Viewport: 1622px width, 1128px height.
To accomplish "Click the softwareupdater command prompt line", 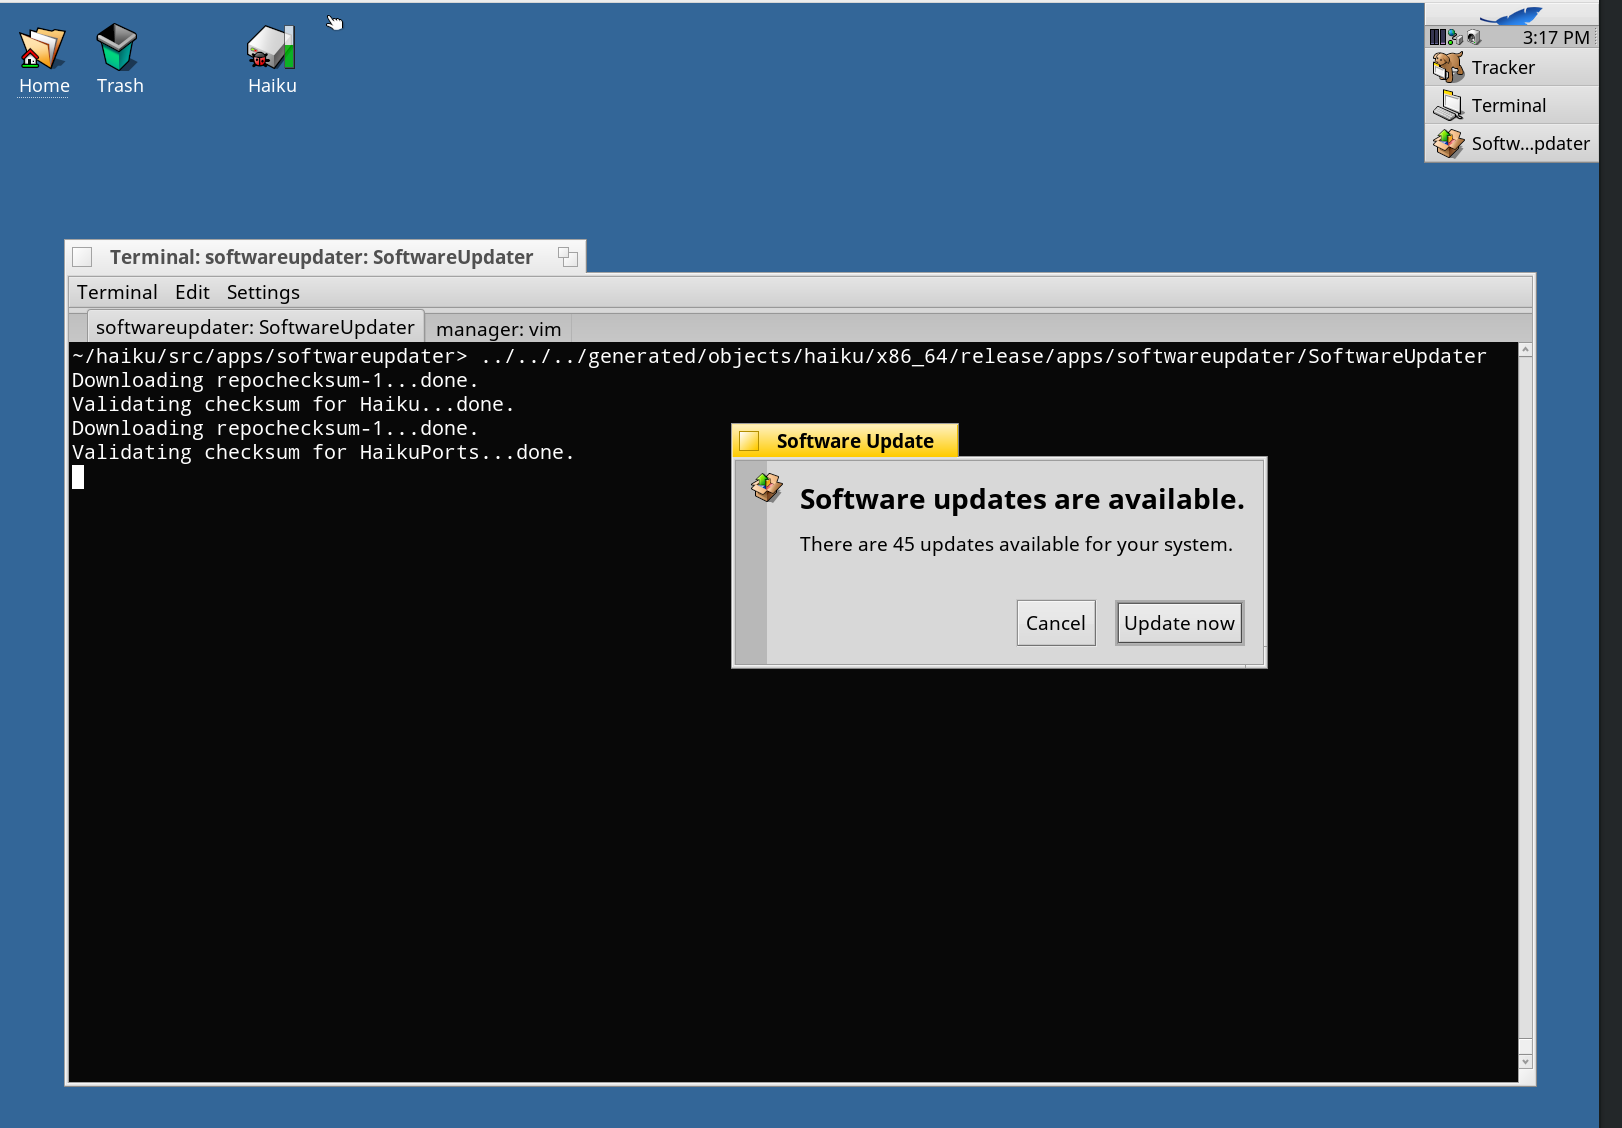I will (779, 356).
